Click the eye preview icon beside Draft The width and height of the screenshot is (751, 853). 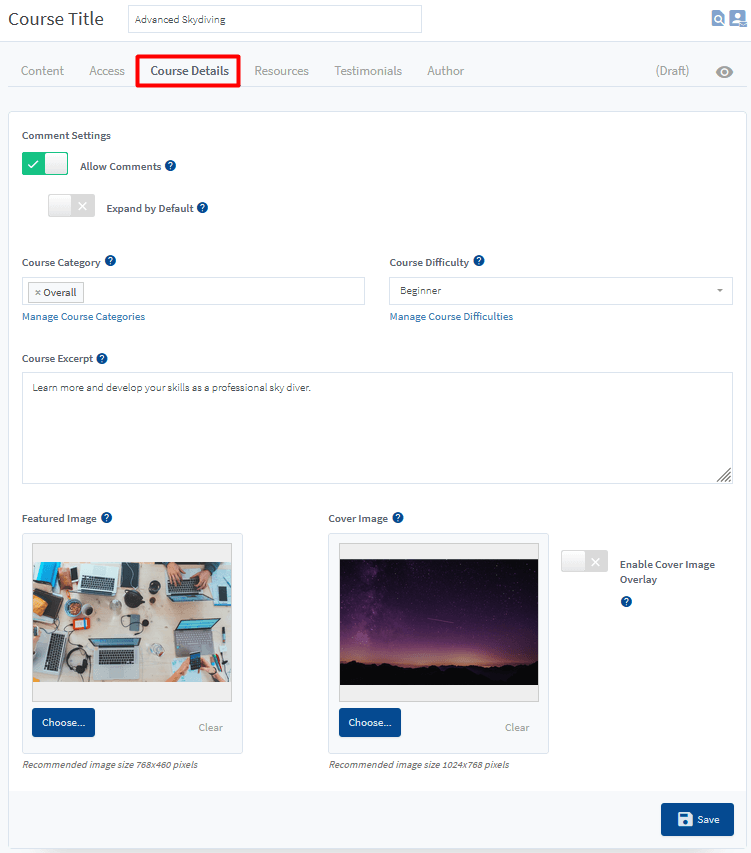(x=724, y=72)
